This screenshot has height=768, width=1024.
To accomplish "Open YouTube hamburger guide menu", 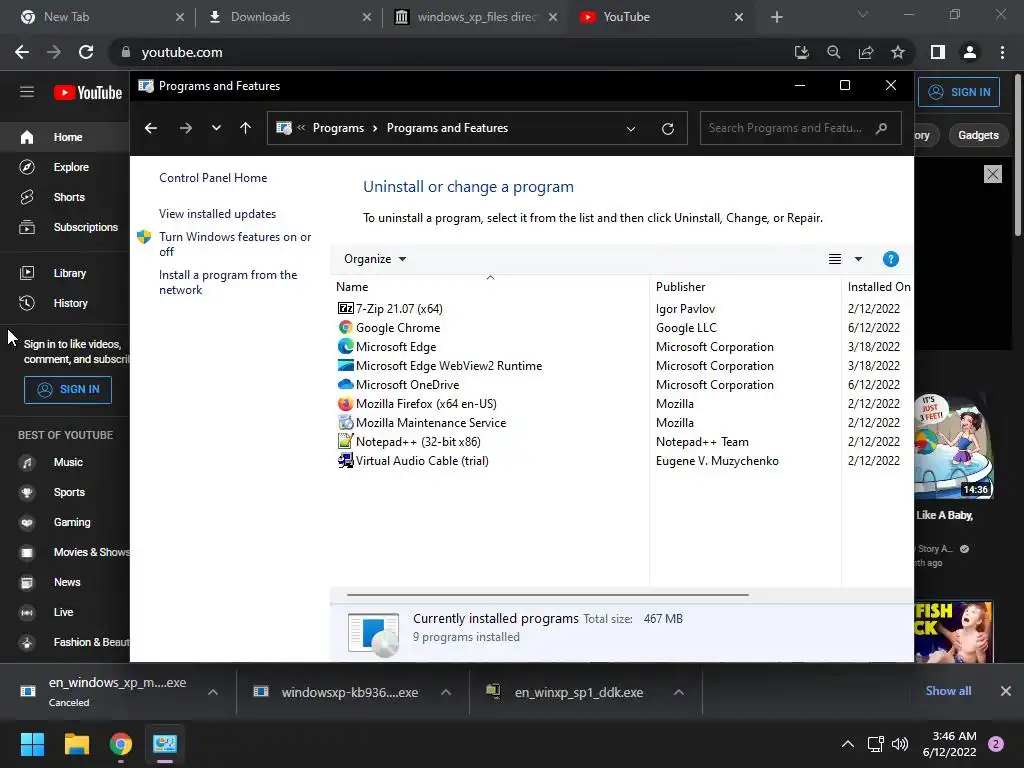I will pyautogui.click(x=27, y=92).
